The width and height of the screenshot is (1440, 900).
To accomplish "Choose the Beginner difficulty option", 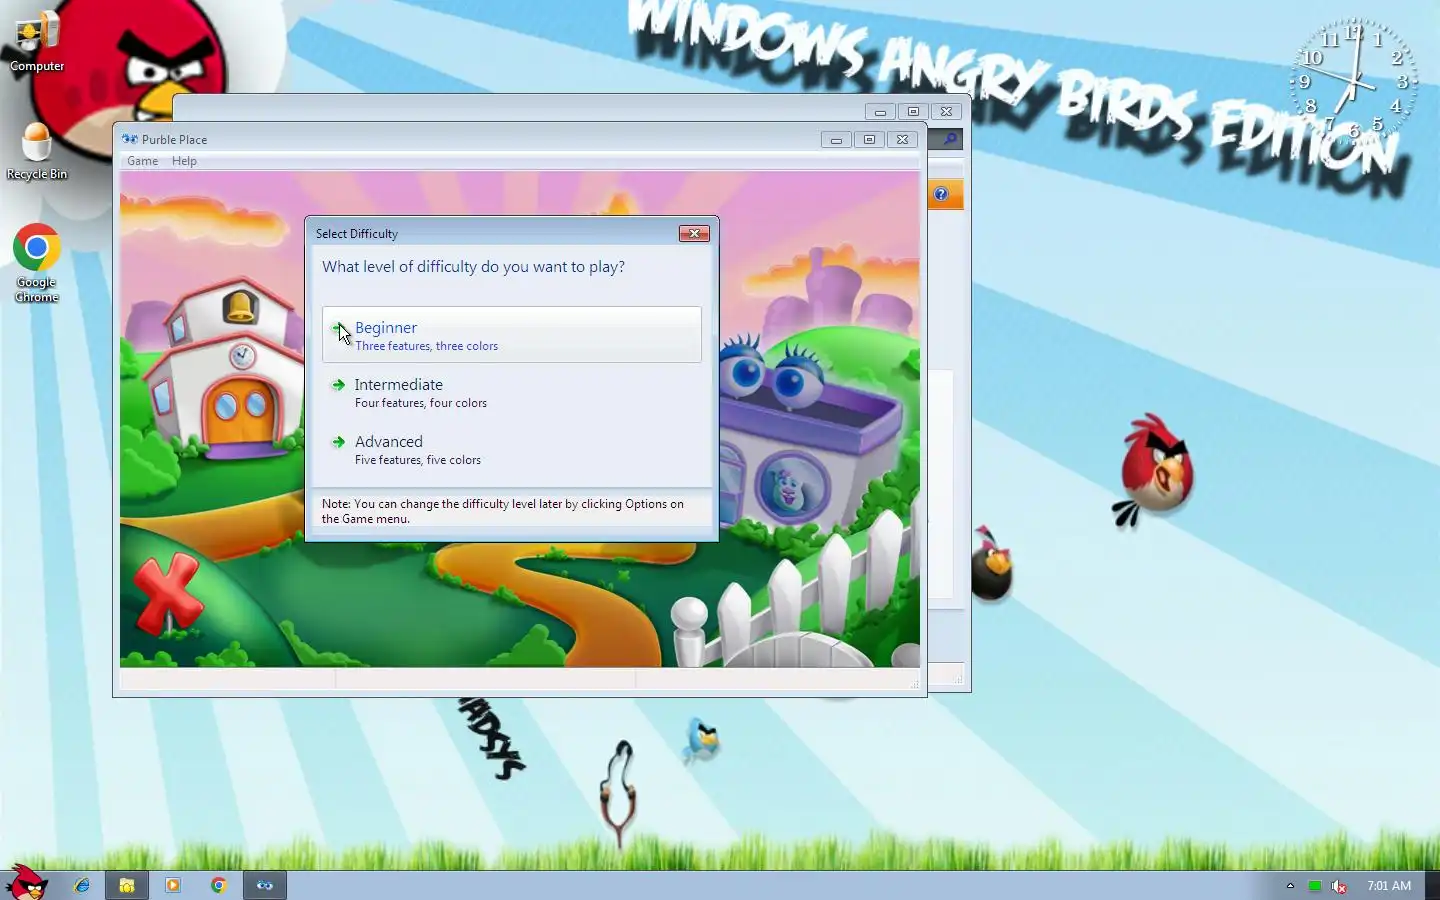I will click(512, 335).
